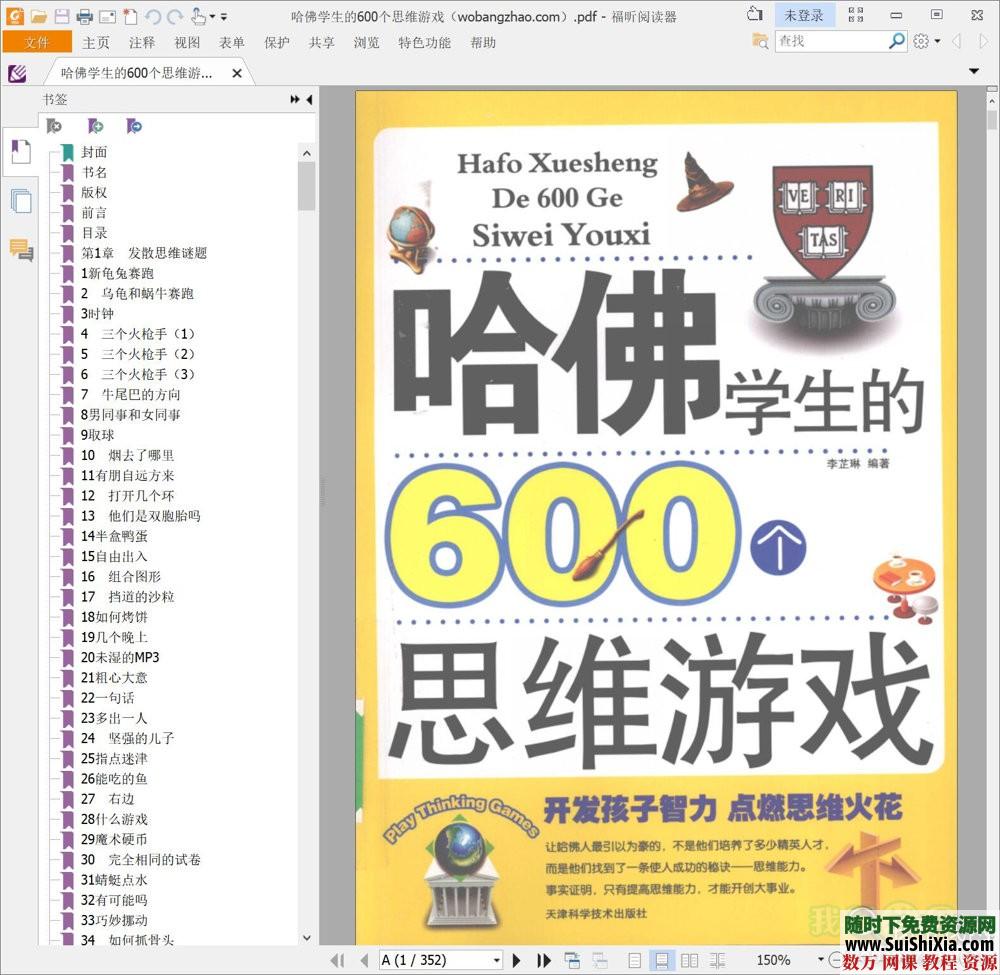Open bookmark 7 牛尾巴的方向

[x=131, y=394]
